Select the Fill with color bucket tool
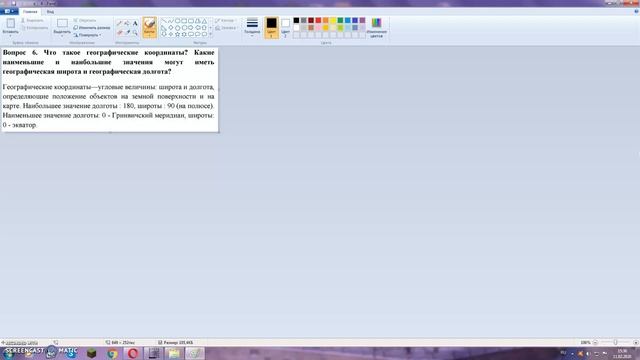640x360 pixels. [127, 23]
